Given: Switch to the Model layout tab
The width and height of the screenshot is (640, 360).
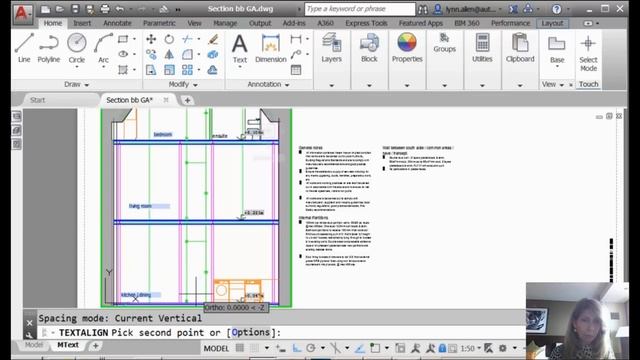Looking at the screenshot, I should 33,345.
